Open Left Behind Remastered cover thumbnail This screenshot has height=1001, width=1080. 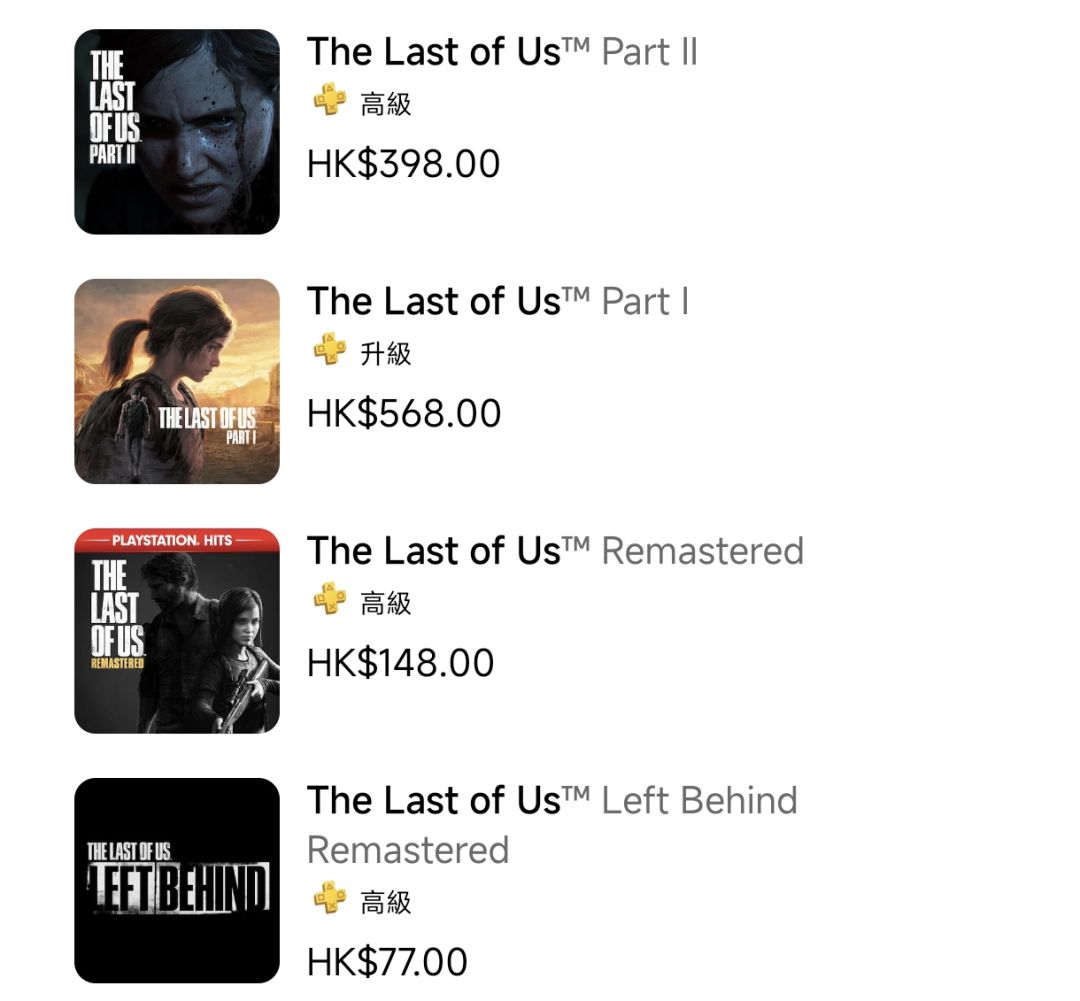pos(177,880)
